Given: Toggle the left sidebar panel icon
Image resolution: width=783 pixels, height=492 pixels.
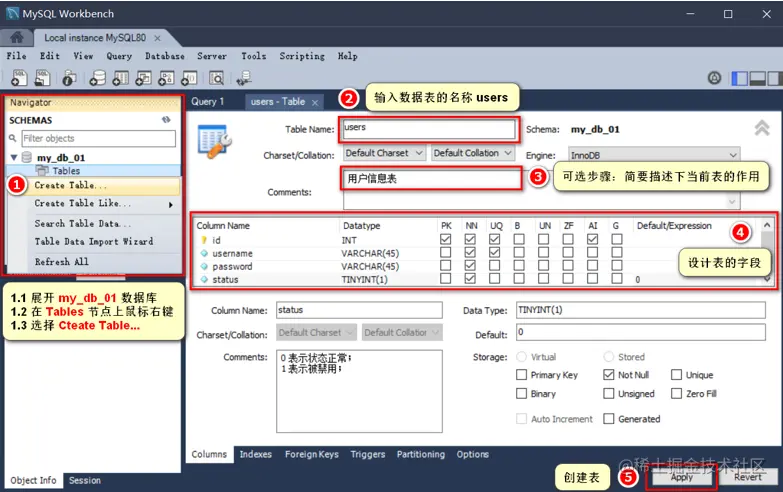Looking at the screenshot, I should pyautogui.click(x=739, y=78).
